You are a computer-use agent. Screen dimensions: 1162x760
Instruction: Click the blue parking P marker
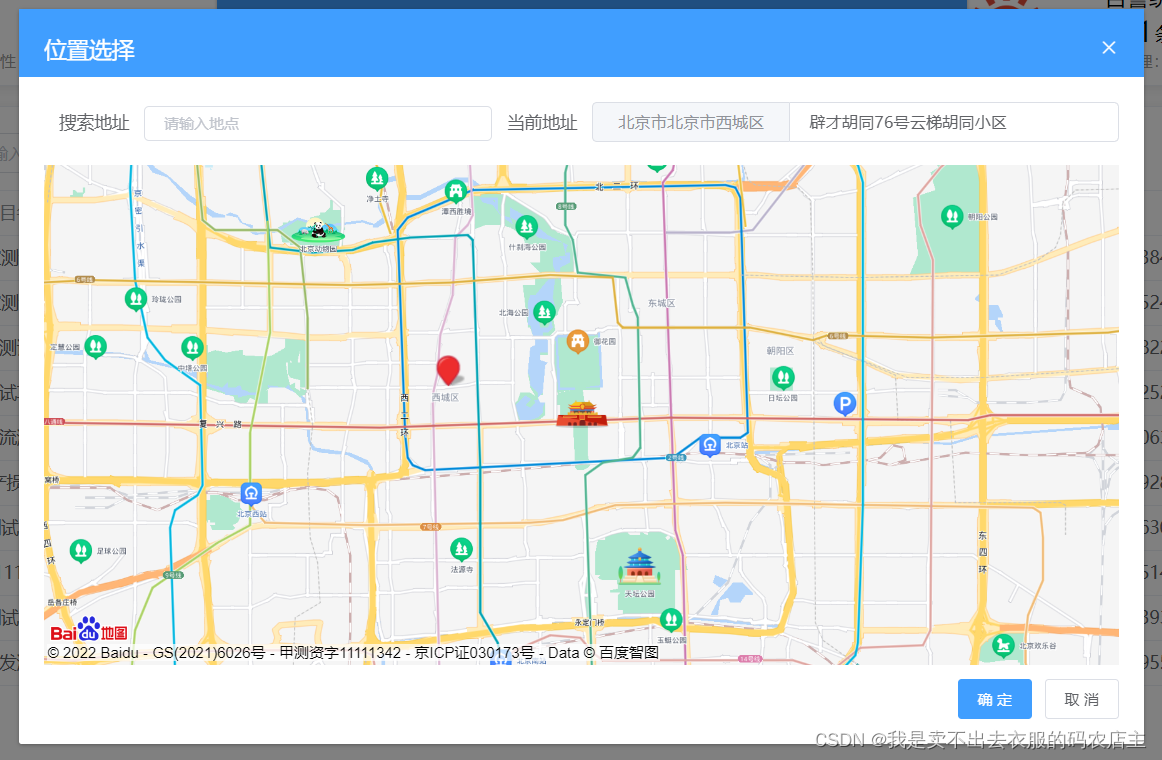click(845, 404)
